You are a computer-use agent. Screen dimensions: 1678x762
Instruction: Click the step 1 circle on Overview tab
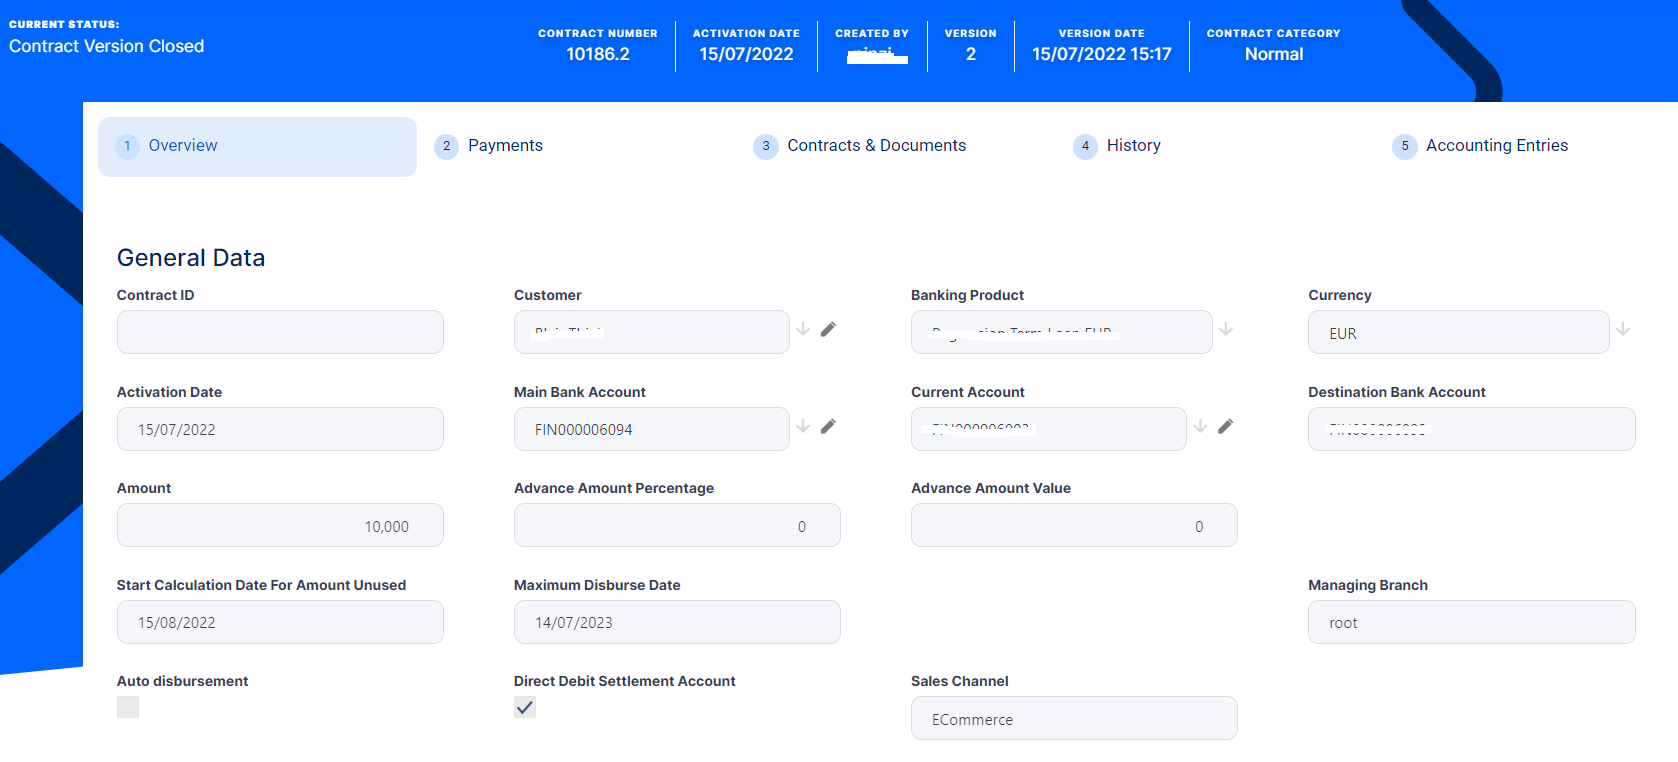(127, 146)
